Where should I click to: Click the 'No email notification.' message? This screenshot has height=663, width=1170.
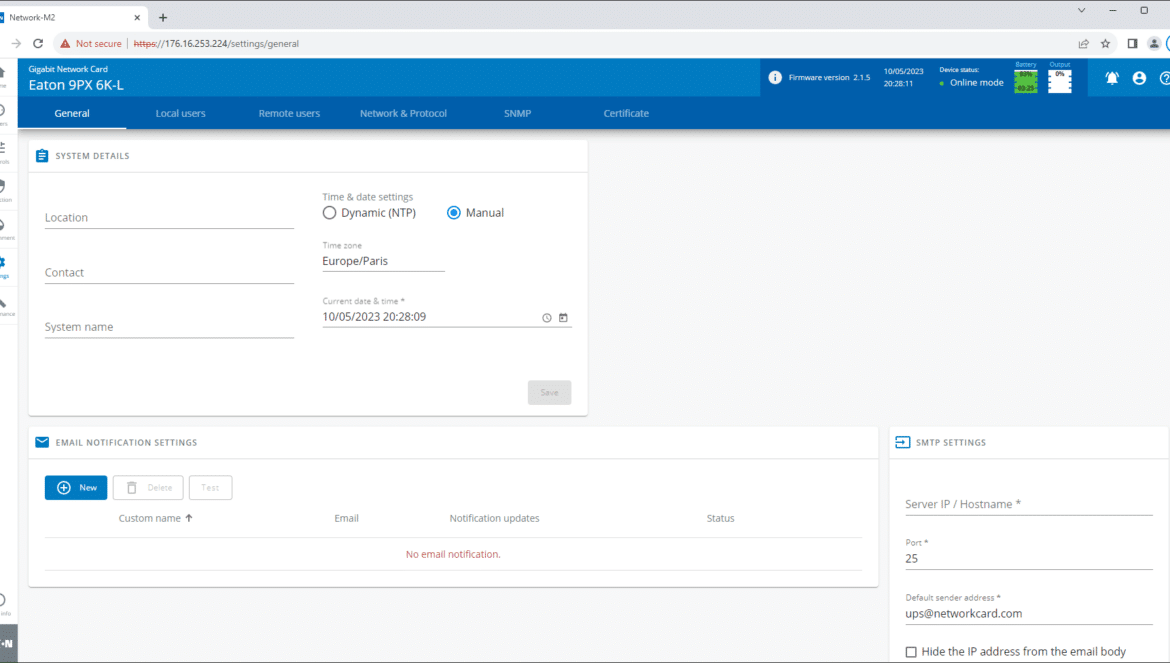[453, 554]
